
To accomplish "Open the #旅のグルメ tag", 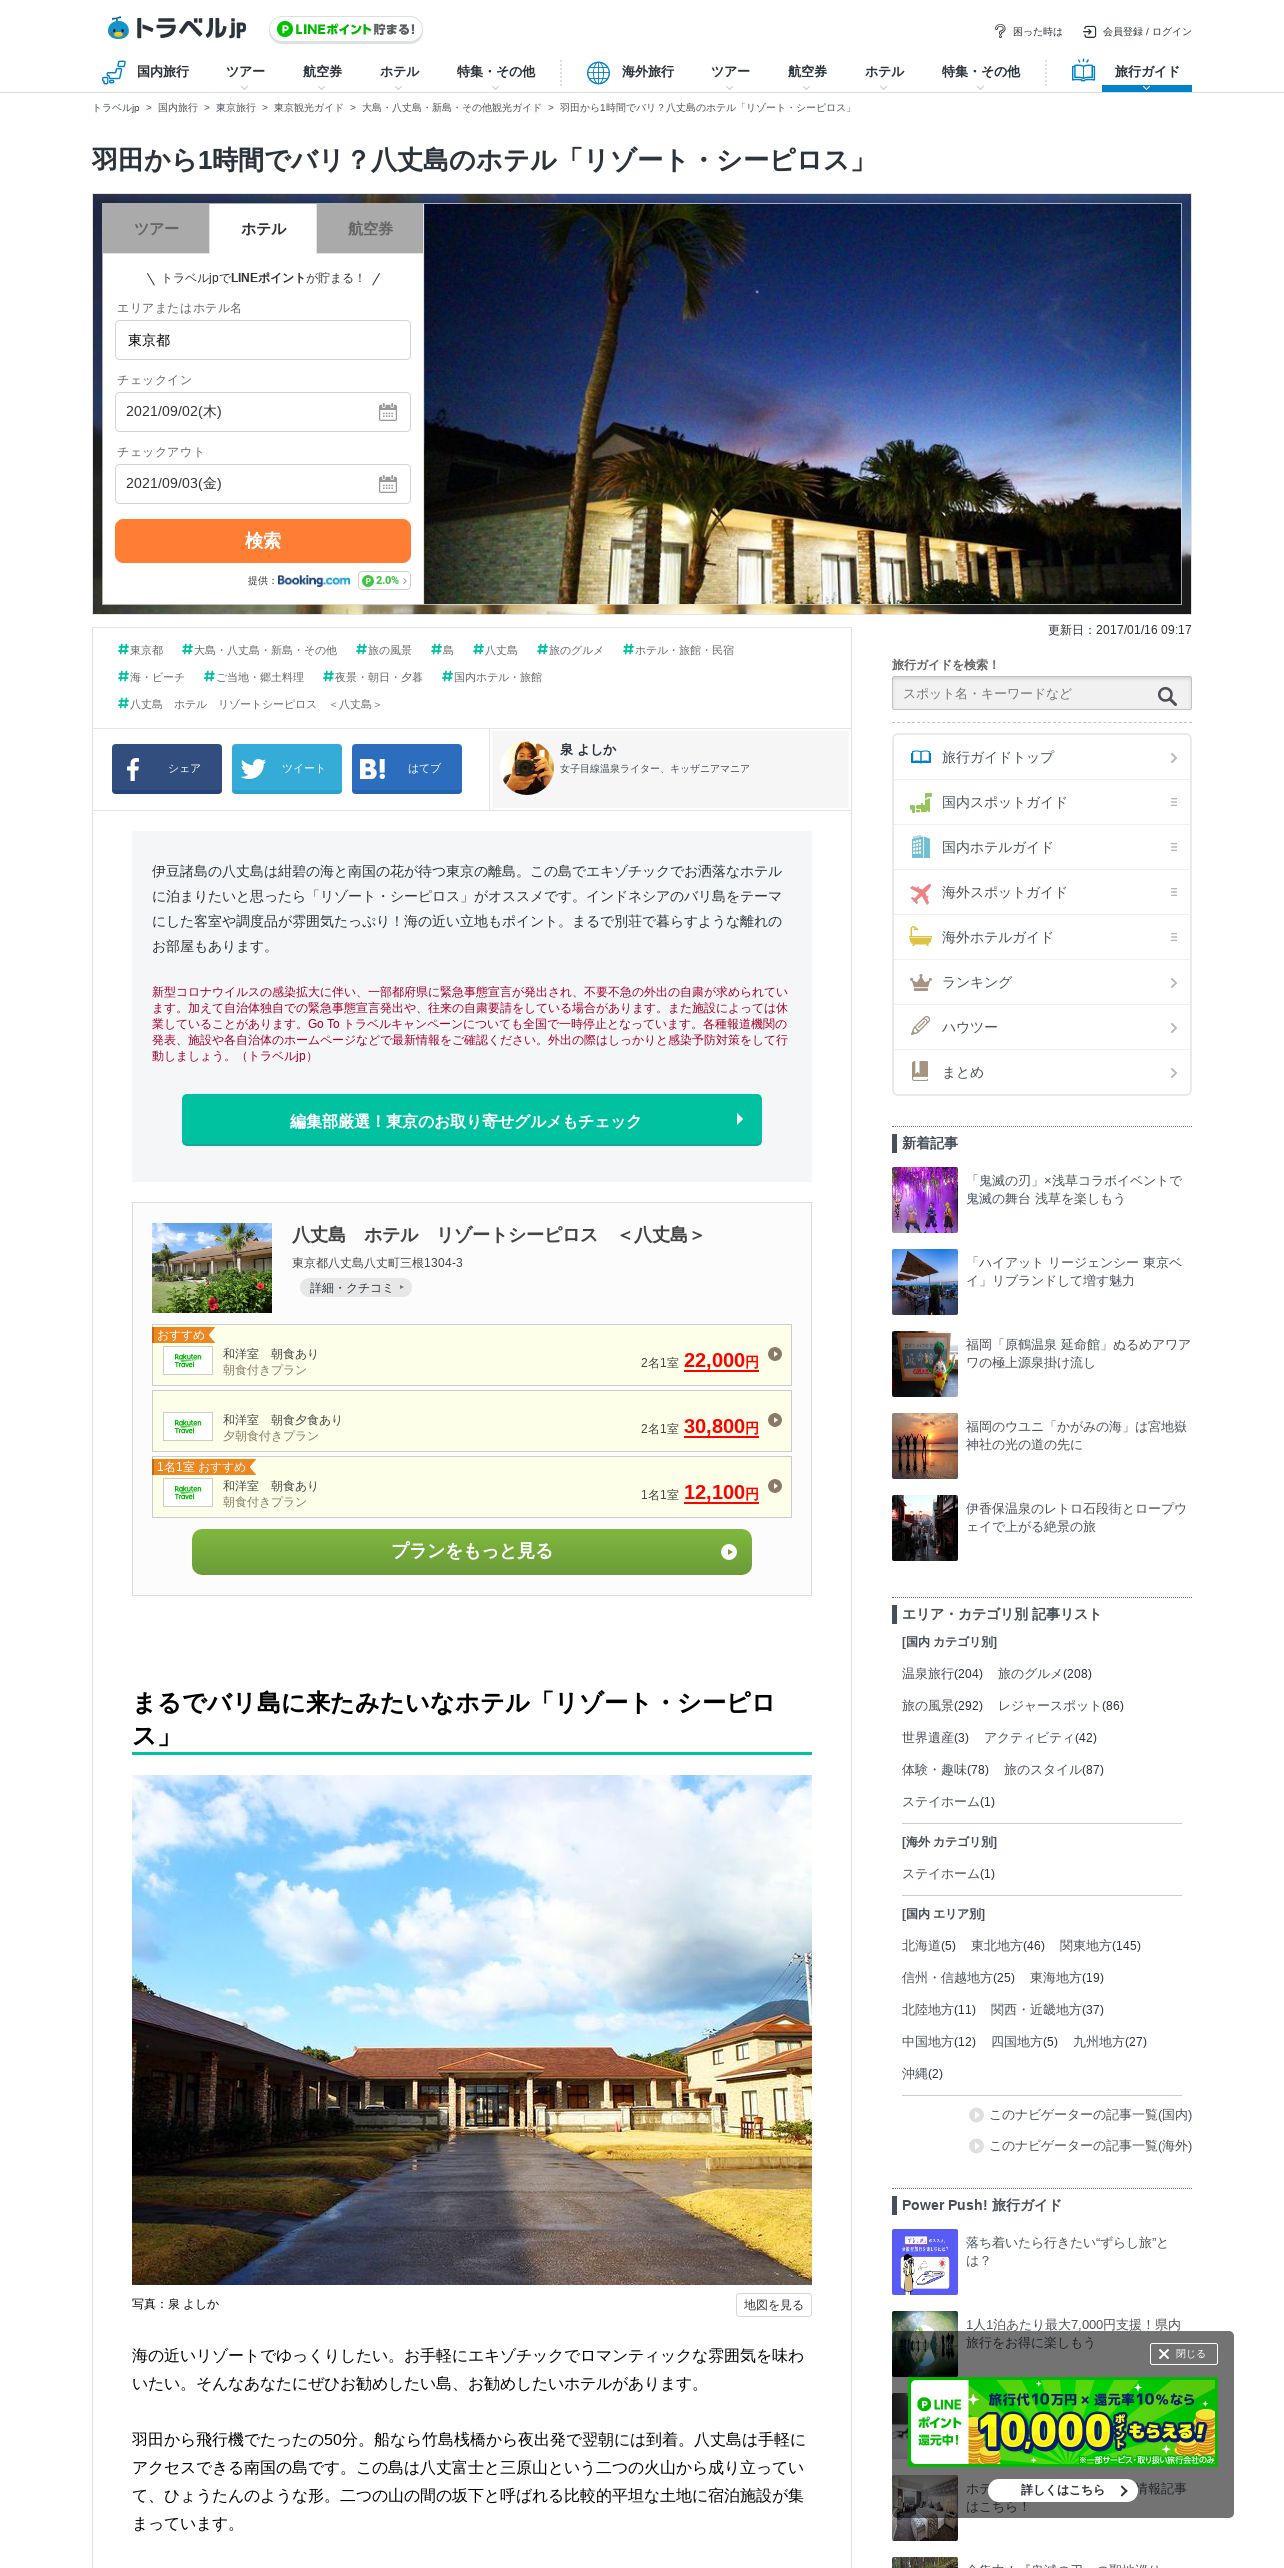I will click(x=570, y=650).
